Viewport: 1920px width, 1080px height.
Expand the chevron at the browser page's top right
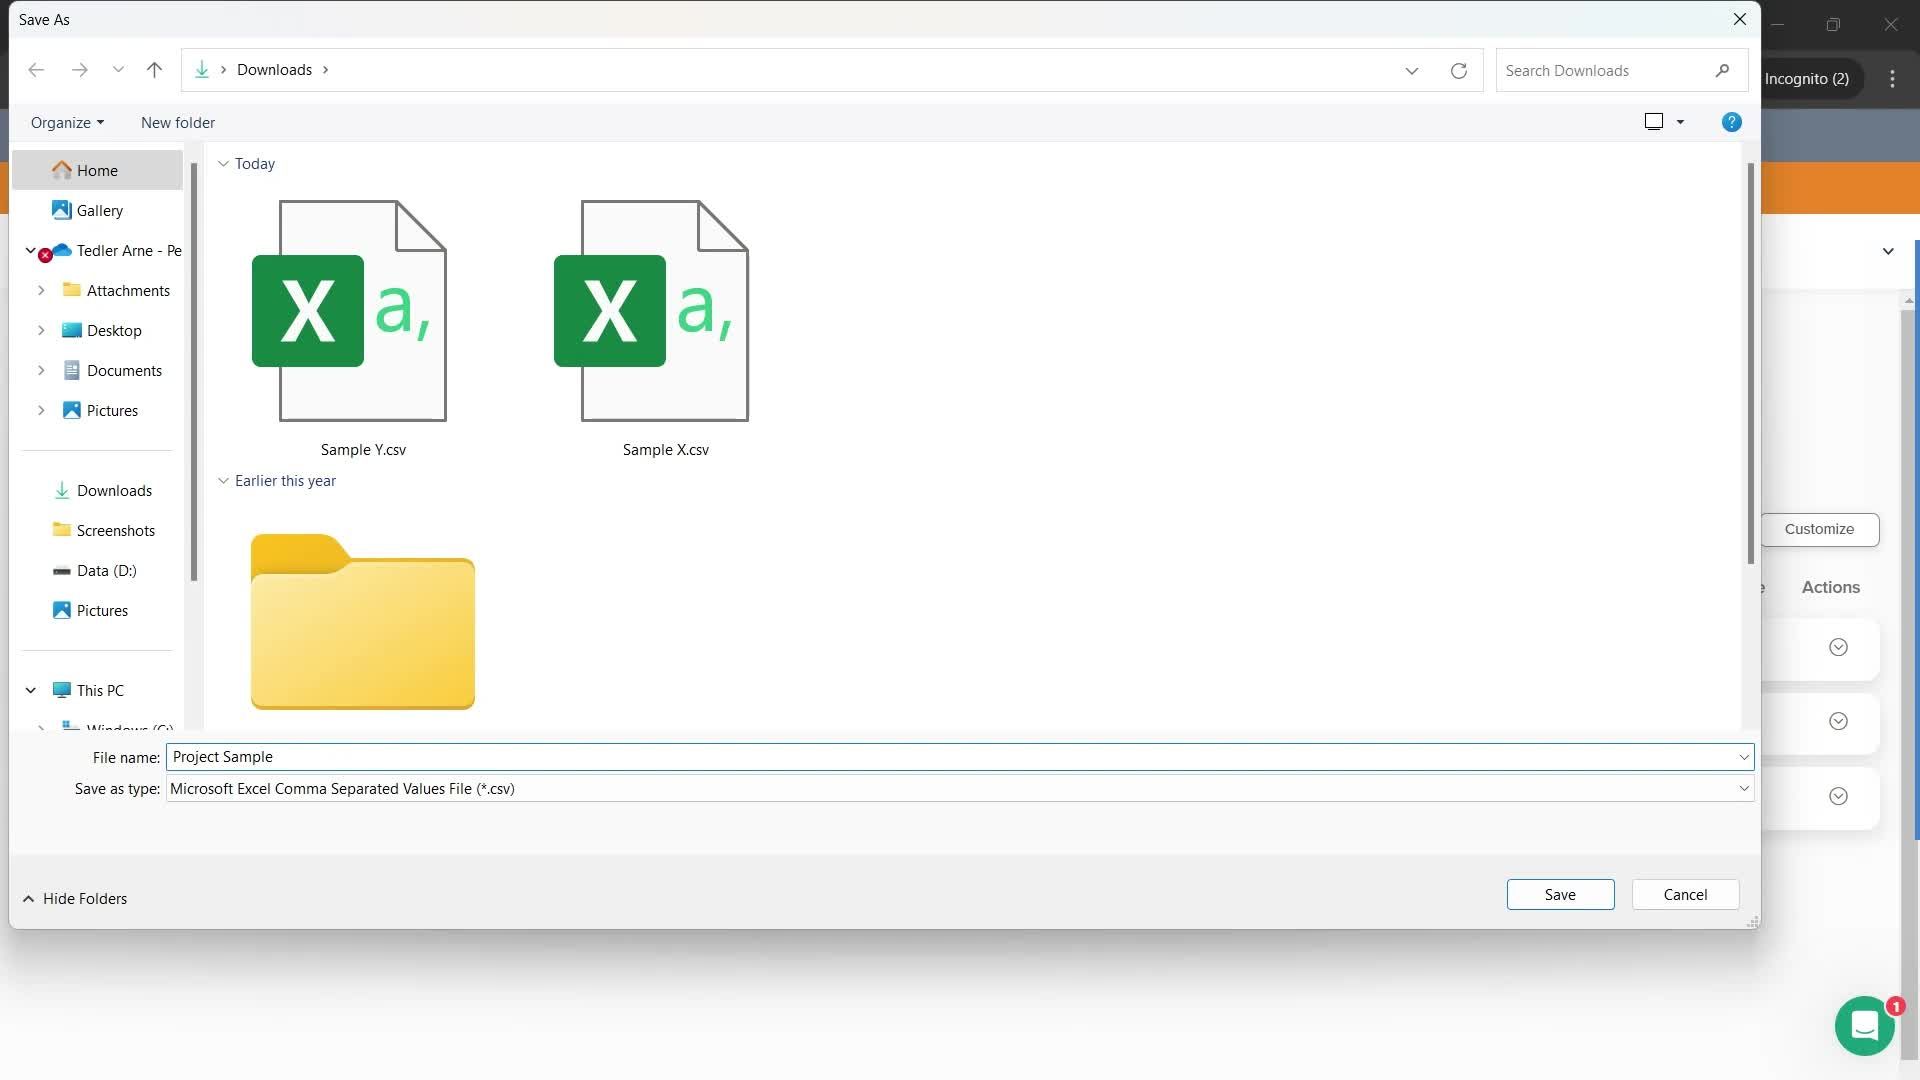[1888, 251]
